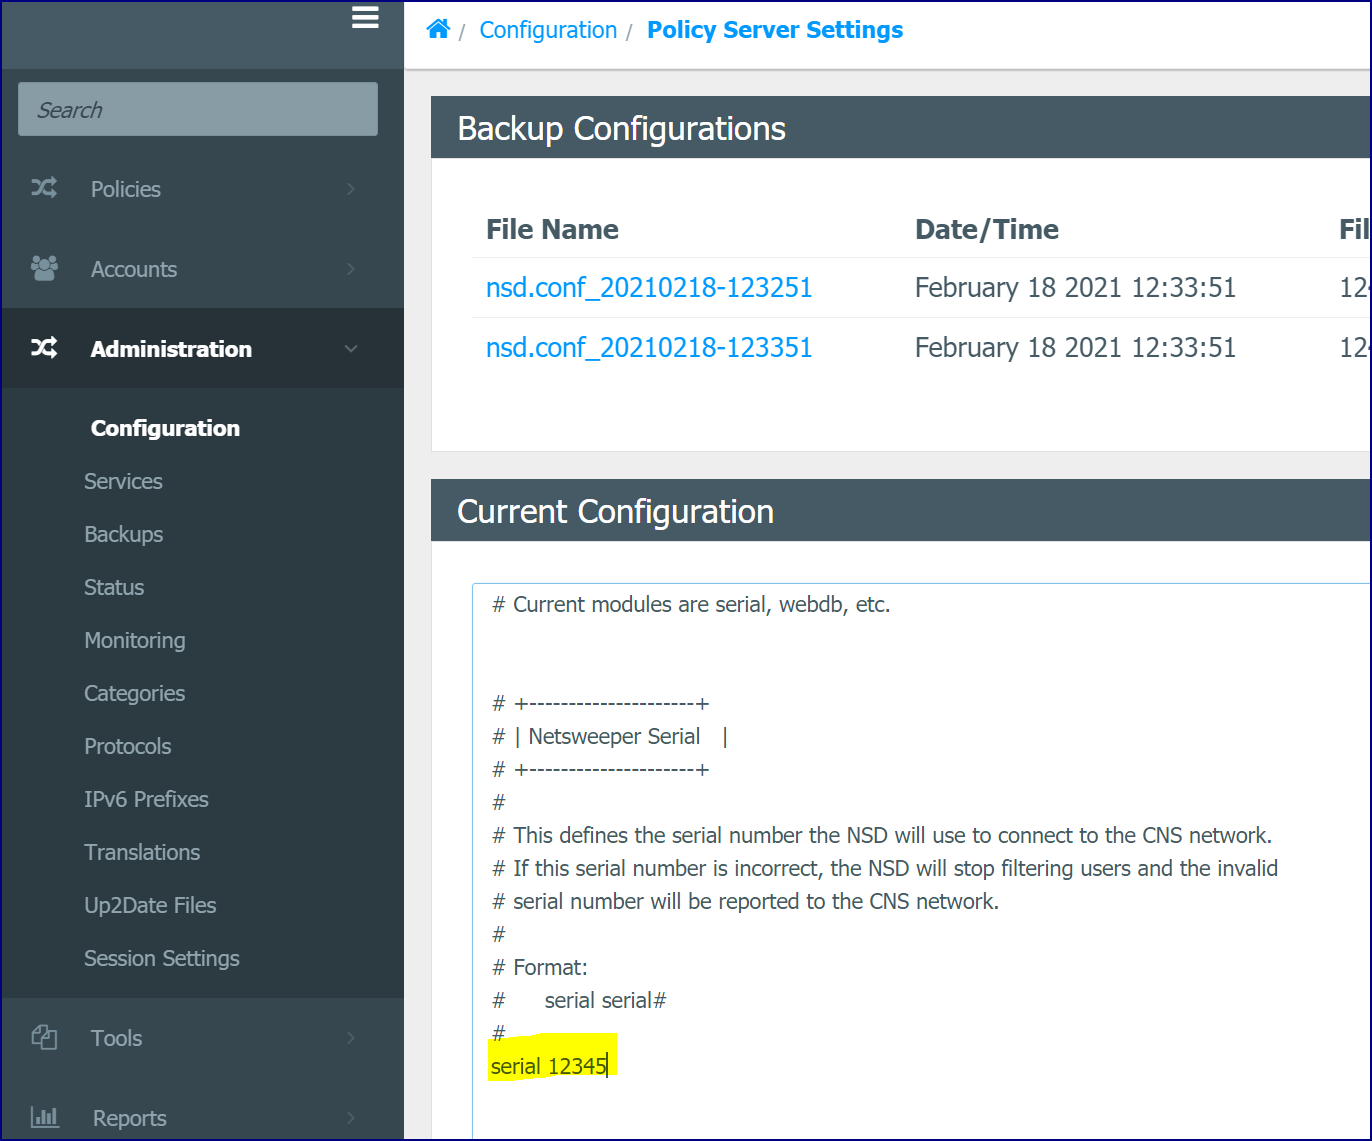Click the Reports bar chart icon
The width and height of the screenshot is (1372, 1141).
[x=44, y=1117]
